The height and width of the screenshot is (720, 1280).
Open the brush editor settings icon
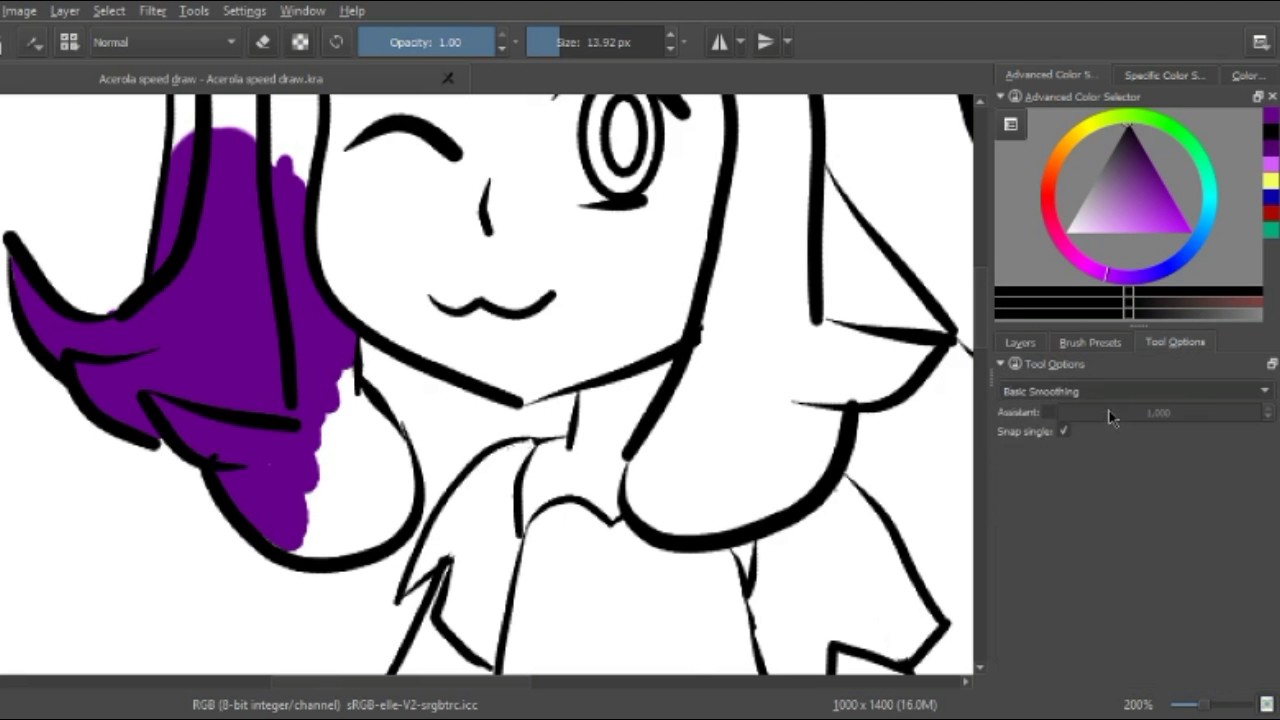(35, 42)
